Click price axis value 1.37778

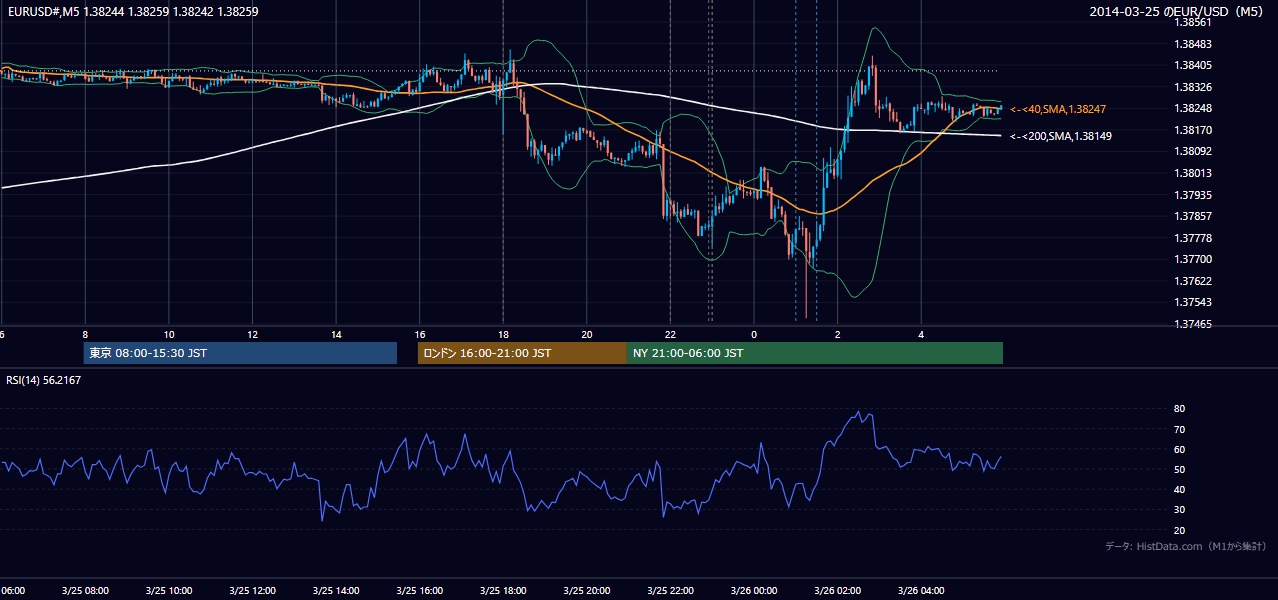pos(1193,238)
